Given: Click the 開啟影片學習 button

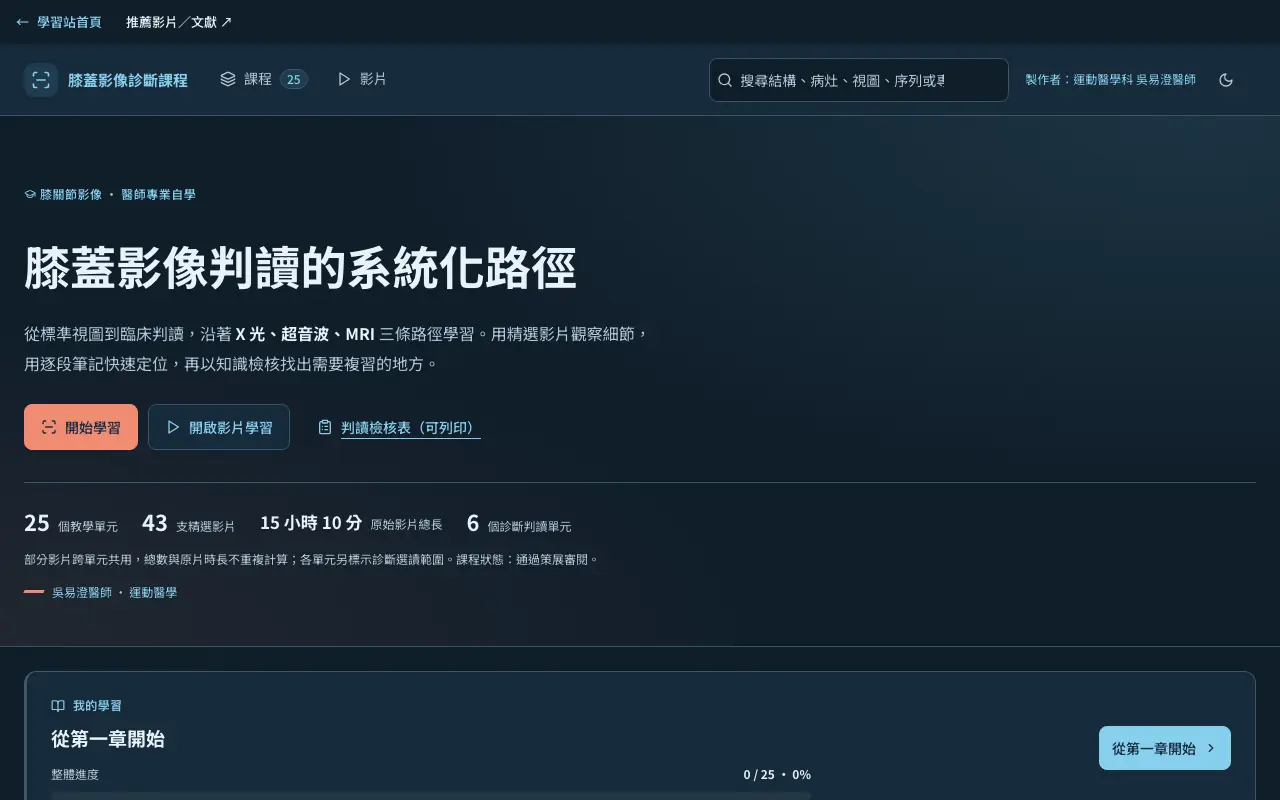Looking at the screenshot, I should pos(219,427).
